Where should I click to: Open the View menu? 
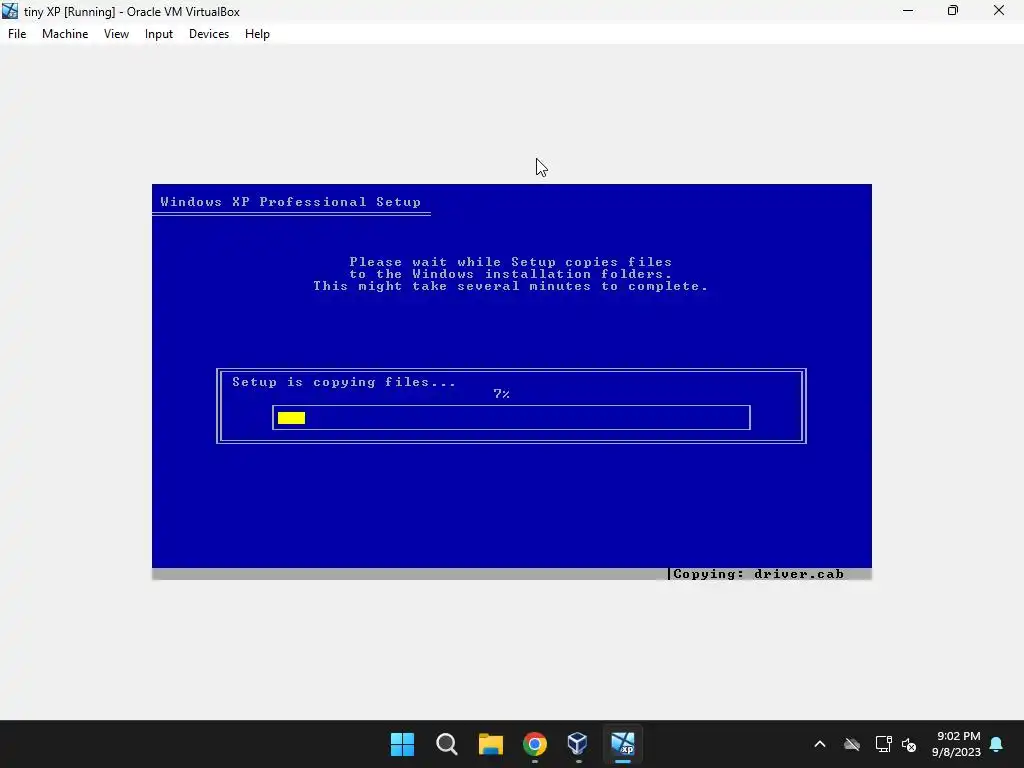[x=116, y=34]
